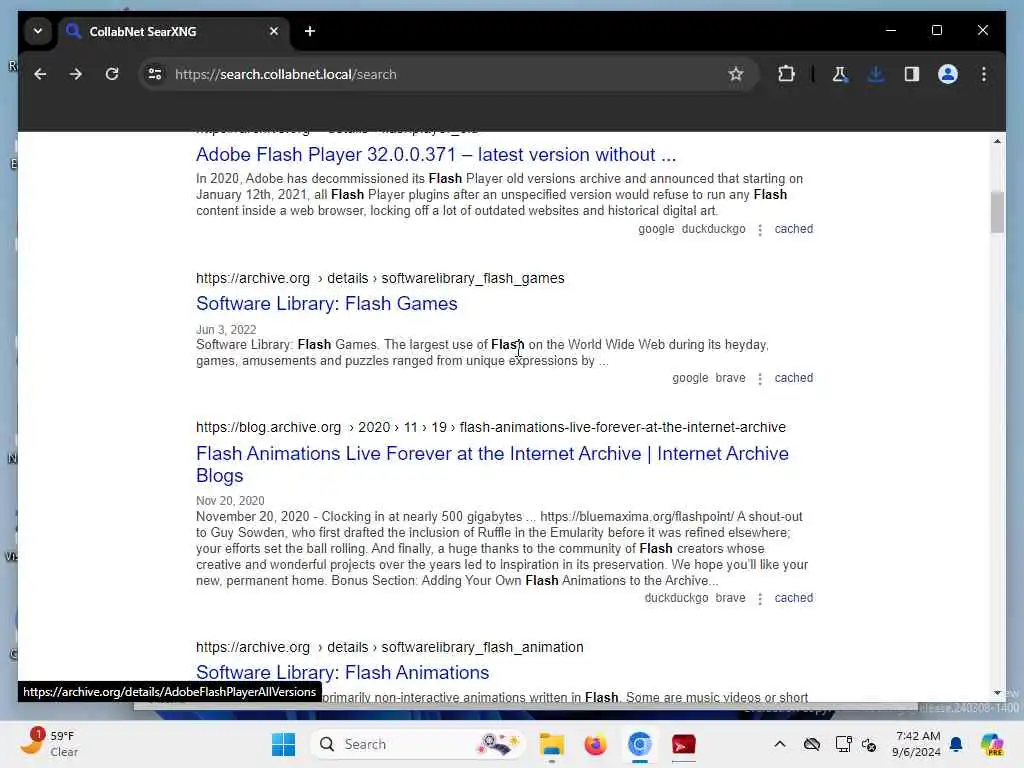Open File Explorer from the taskbar
The width and height of the screenshot is (1024, 768).
(x=552, y=744)
